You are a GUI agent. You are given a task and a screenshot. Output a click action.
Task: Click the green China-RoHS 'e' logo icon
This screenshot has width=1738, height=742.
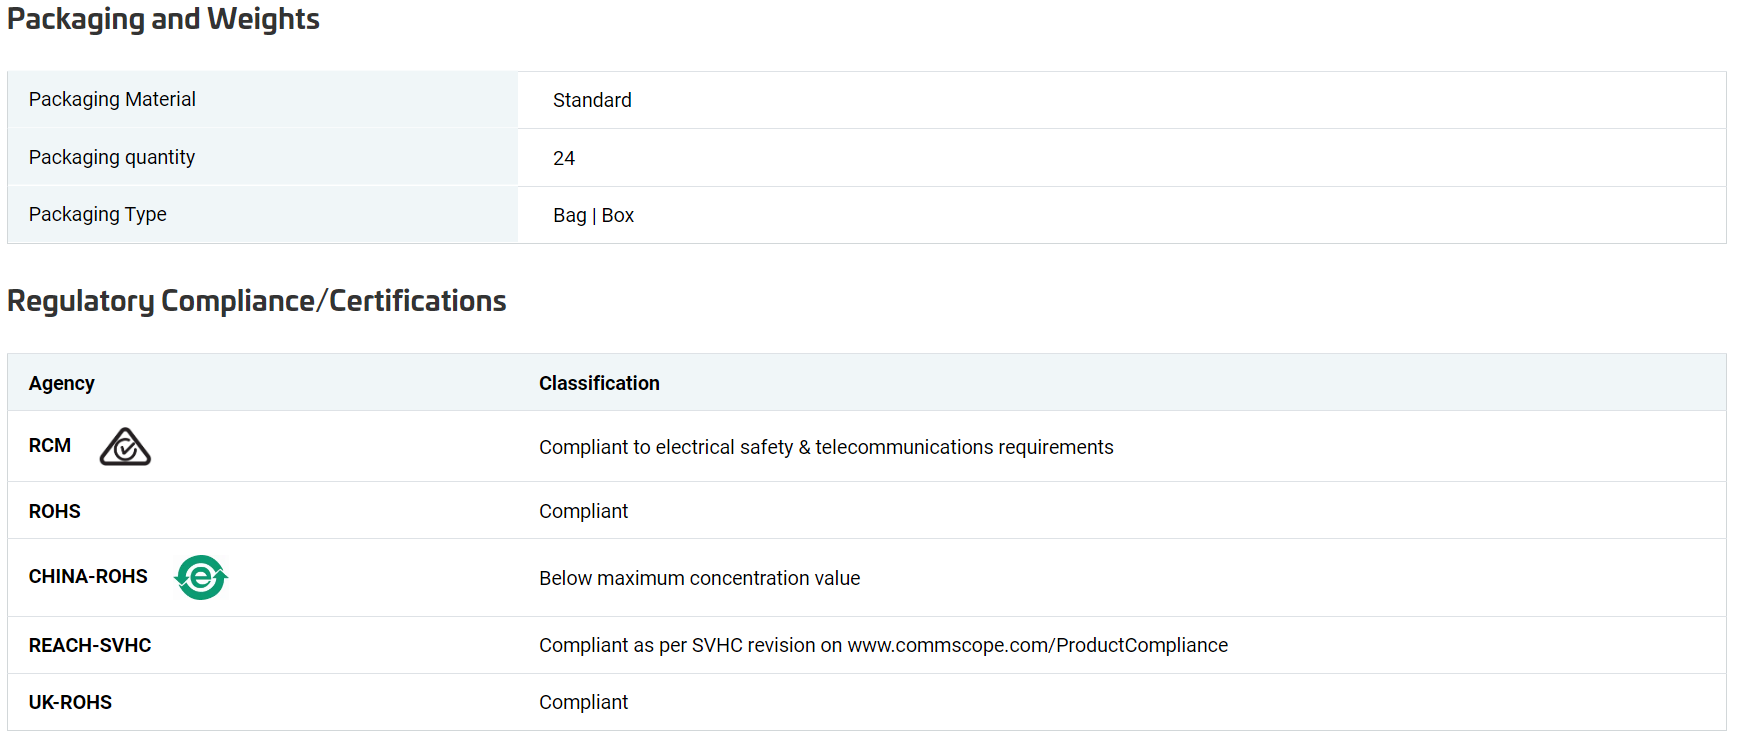[201, 577]
